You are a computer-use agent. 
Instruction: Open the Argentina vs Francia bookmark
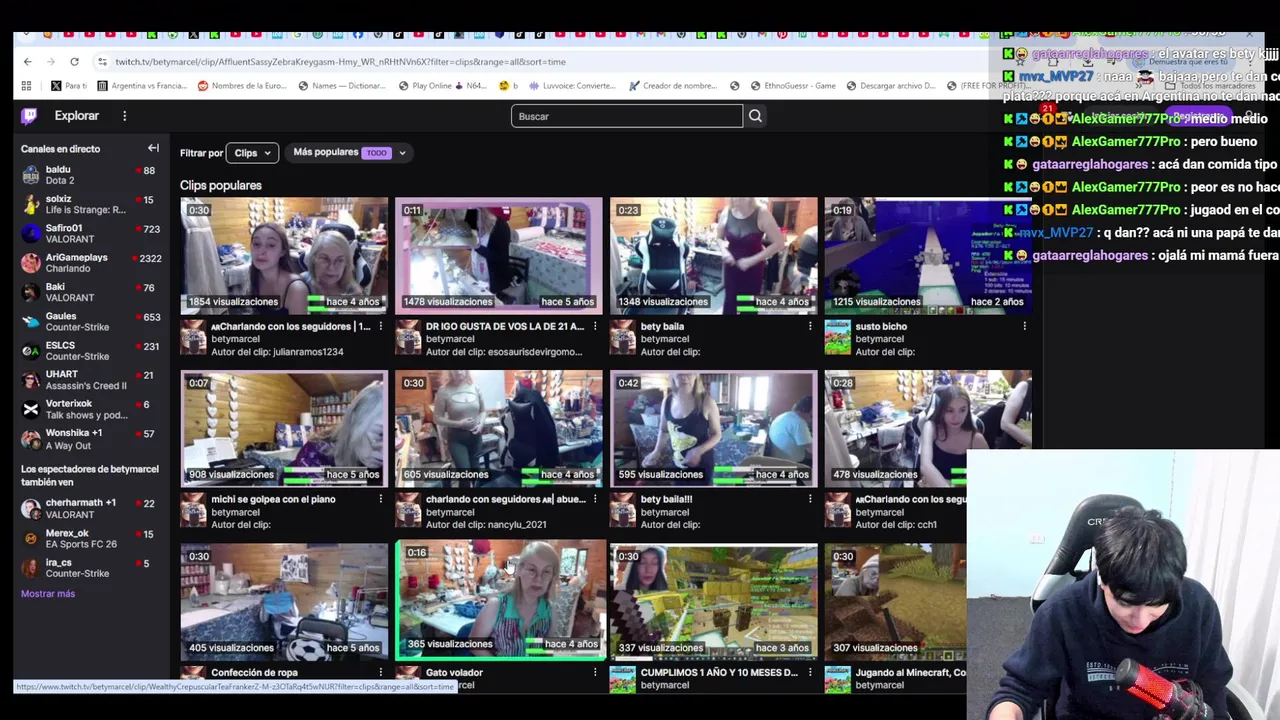coord(142,86)
